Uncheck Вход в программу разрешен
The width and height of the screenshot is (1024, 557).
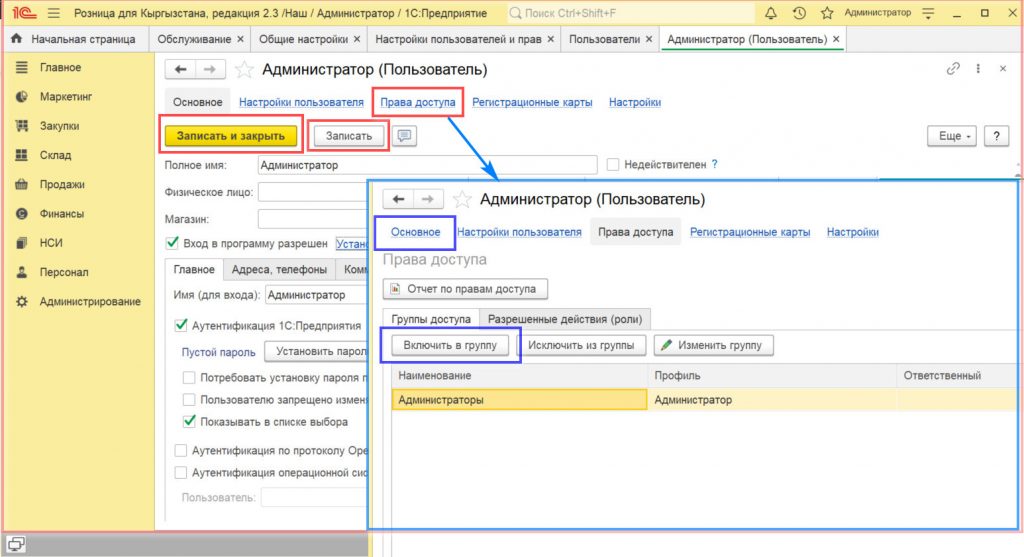click(x=173, y=243)
